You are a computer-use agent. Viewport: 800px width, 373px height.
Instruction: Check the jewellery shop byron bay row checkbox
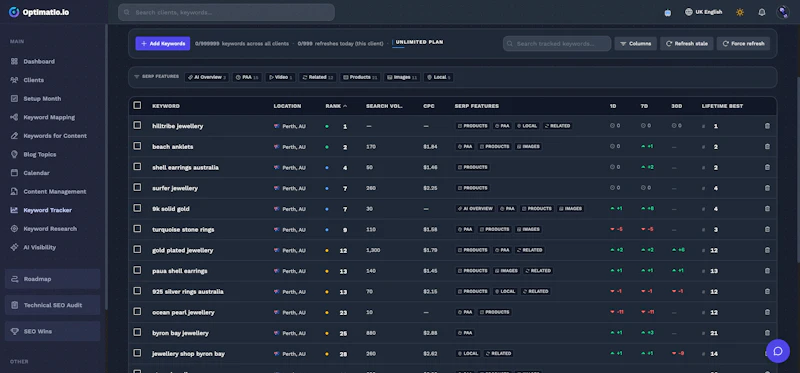pos(137,353)
